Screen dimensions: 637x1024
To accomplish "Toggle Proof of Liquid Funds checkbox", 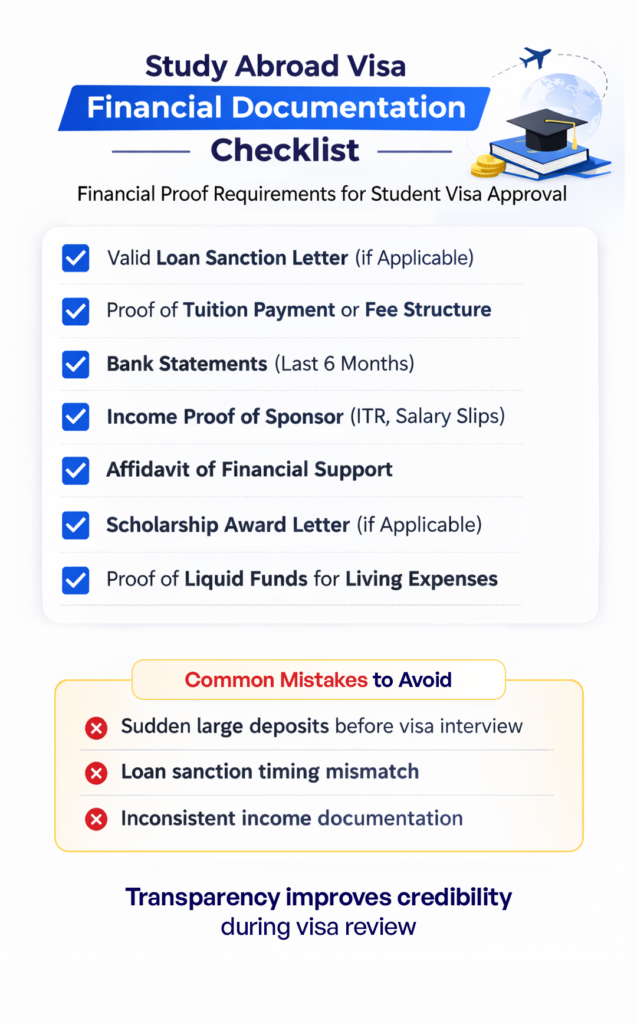I will click(75, 579).
